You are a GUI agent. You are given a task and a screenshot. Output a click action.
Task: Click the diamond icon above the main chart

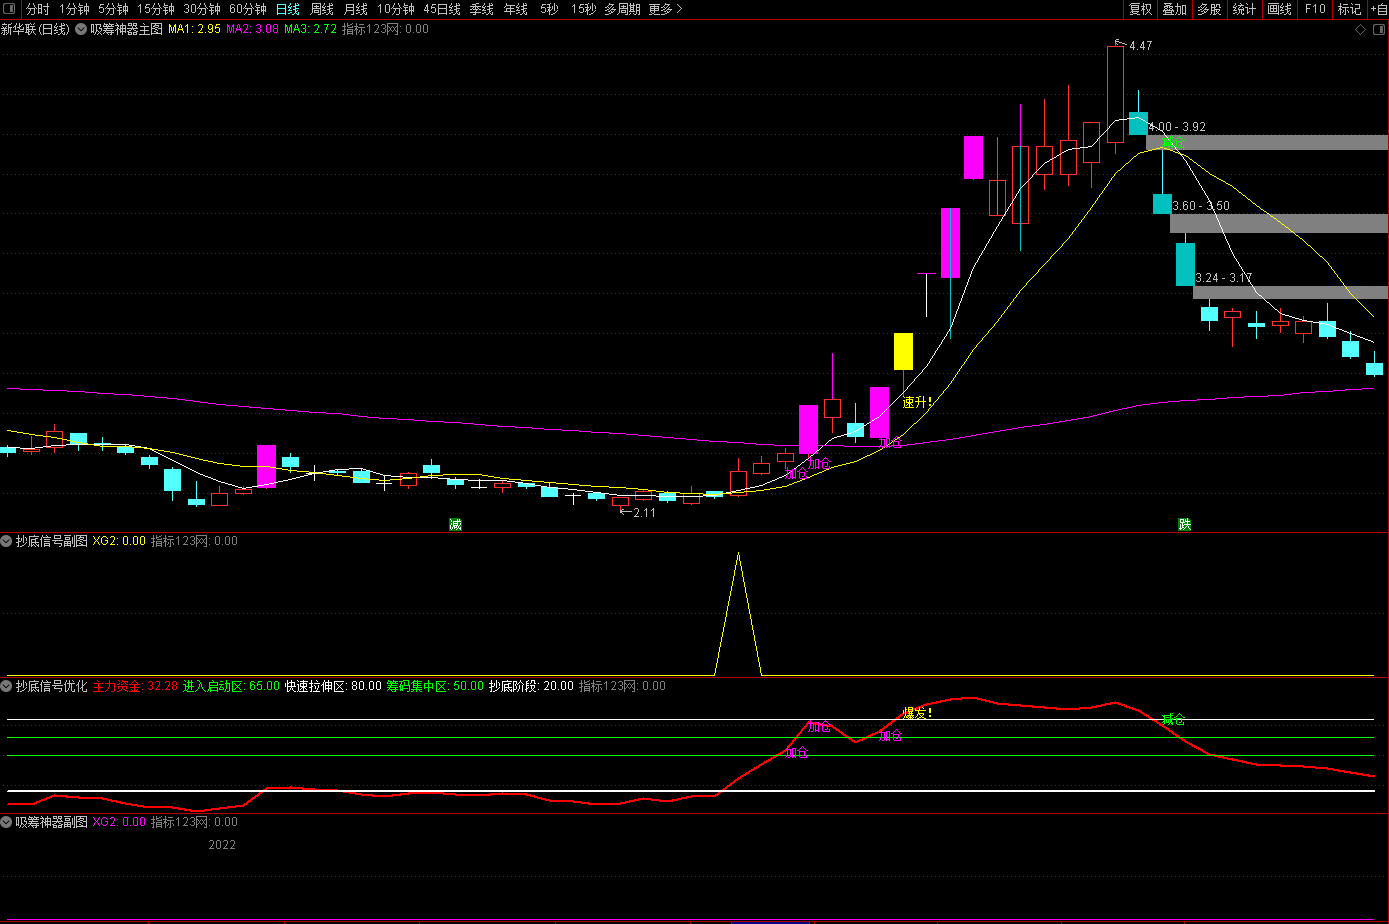coord(1360,29)
